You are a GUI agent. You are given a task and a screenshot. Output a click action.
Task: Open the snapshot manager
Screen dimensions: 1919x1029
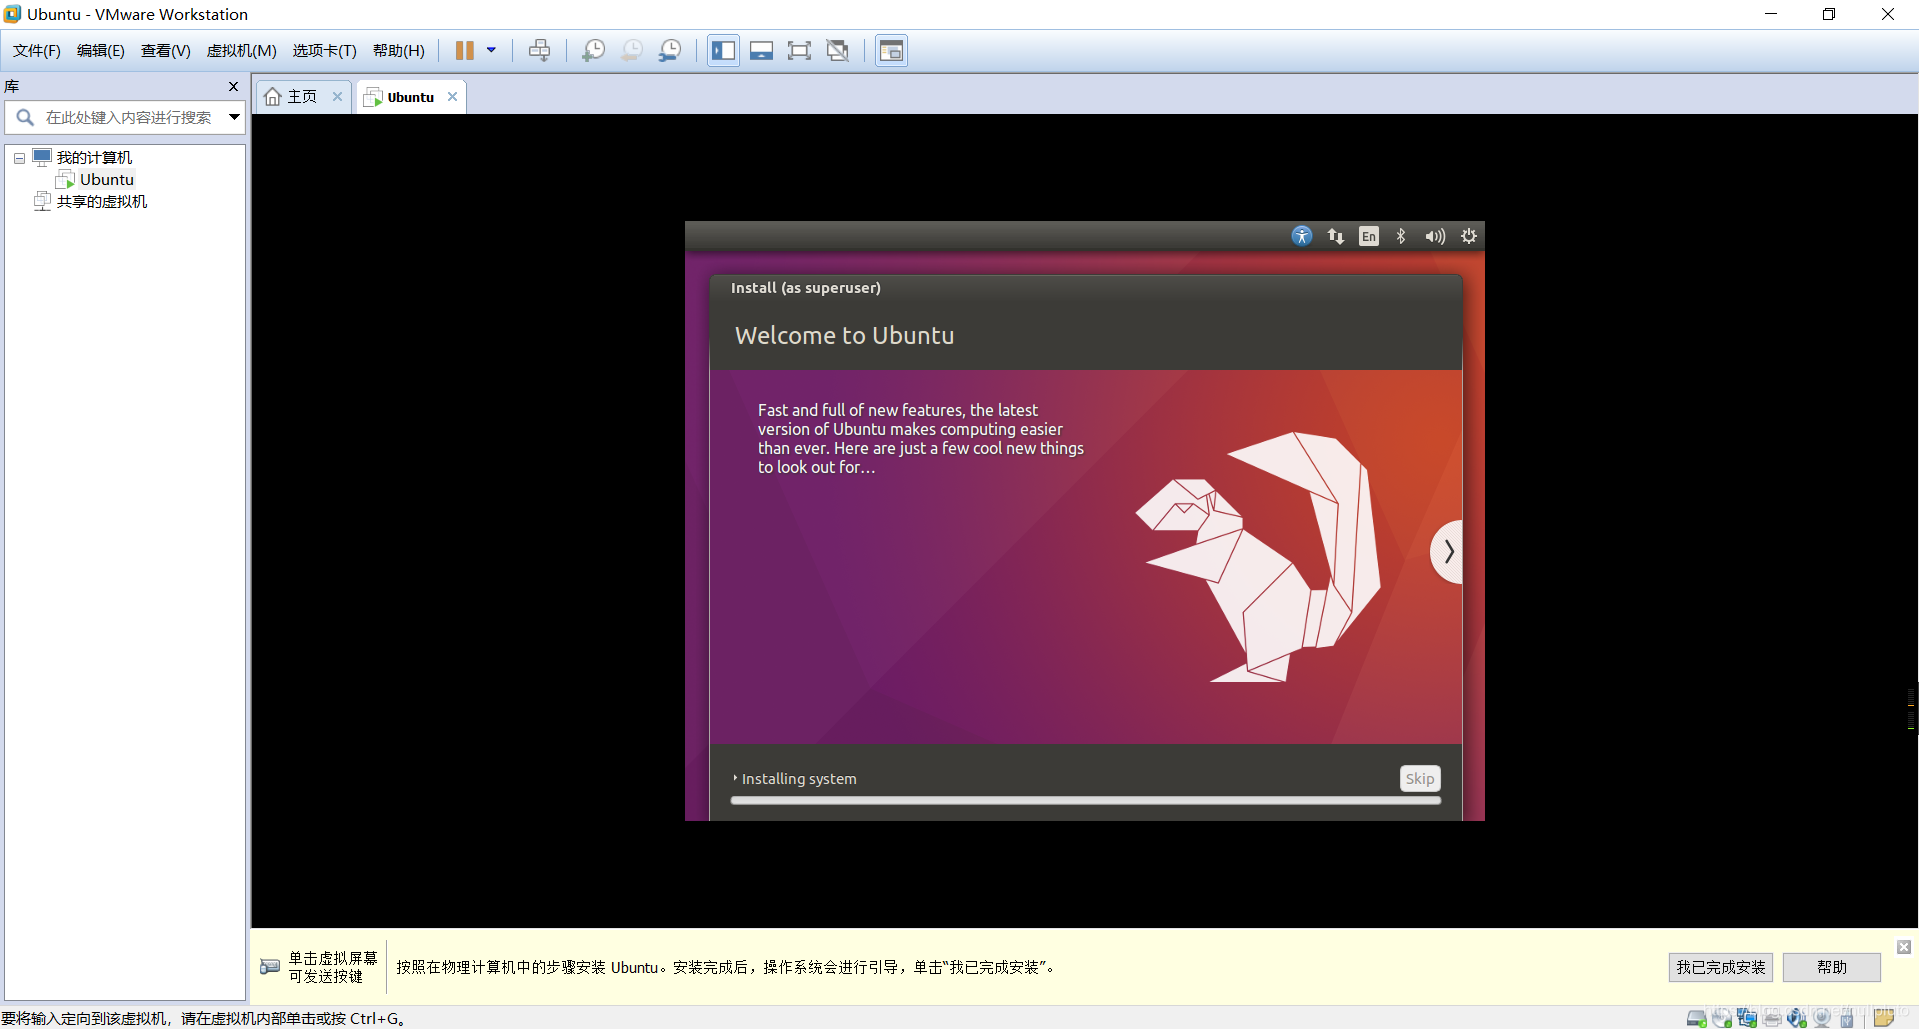pyautogui.click(x=670, y=50)
